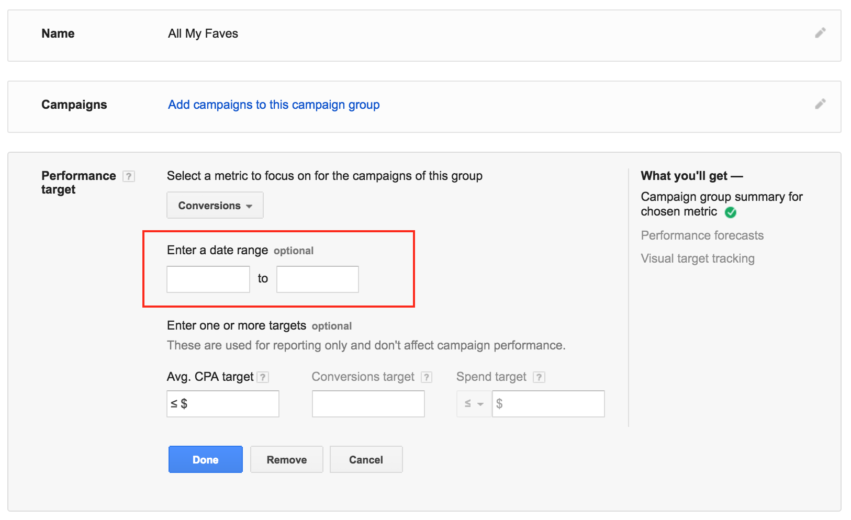Click the Performance forecasts item
The image size is (851, 520).
tap(702, 235)
